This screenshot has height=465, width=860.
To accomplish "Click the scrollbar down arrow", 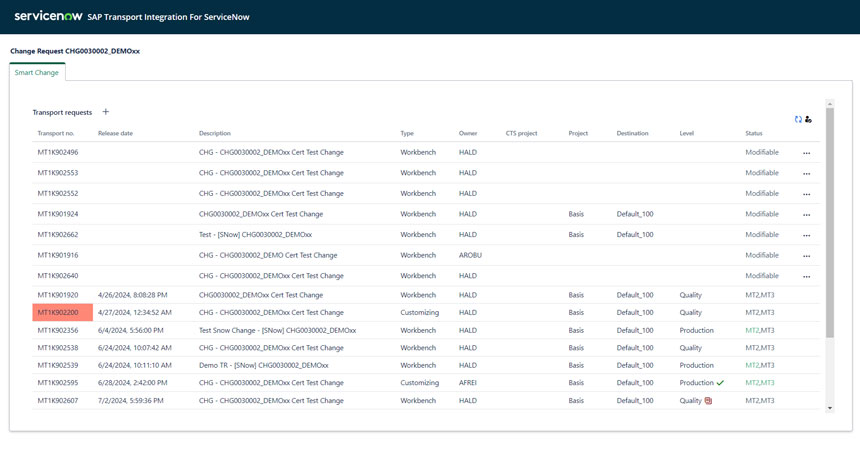I will tap(830, 408).
